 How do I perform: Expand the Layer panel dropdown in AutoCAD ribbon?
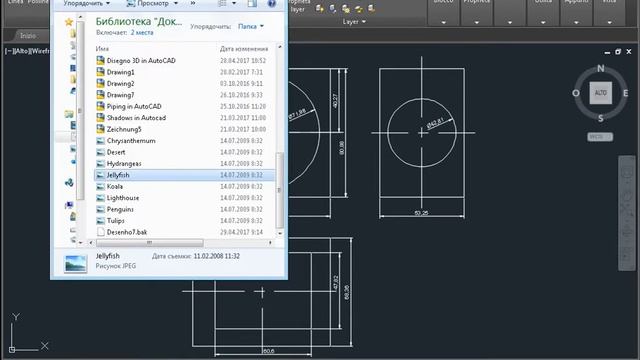354,22
